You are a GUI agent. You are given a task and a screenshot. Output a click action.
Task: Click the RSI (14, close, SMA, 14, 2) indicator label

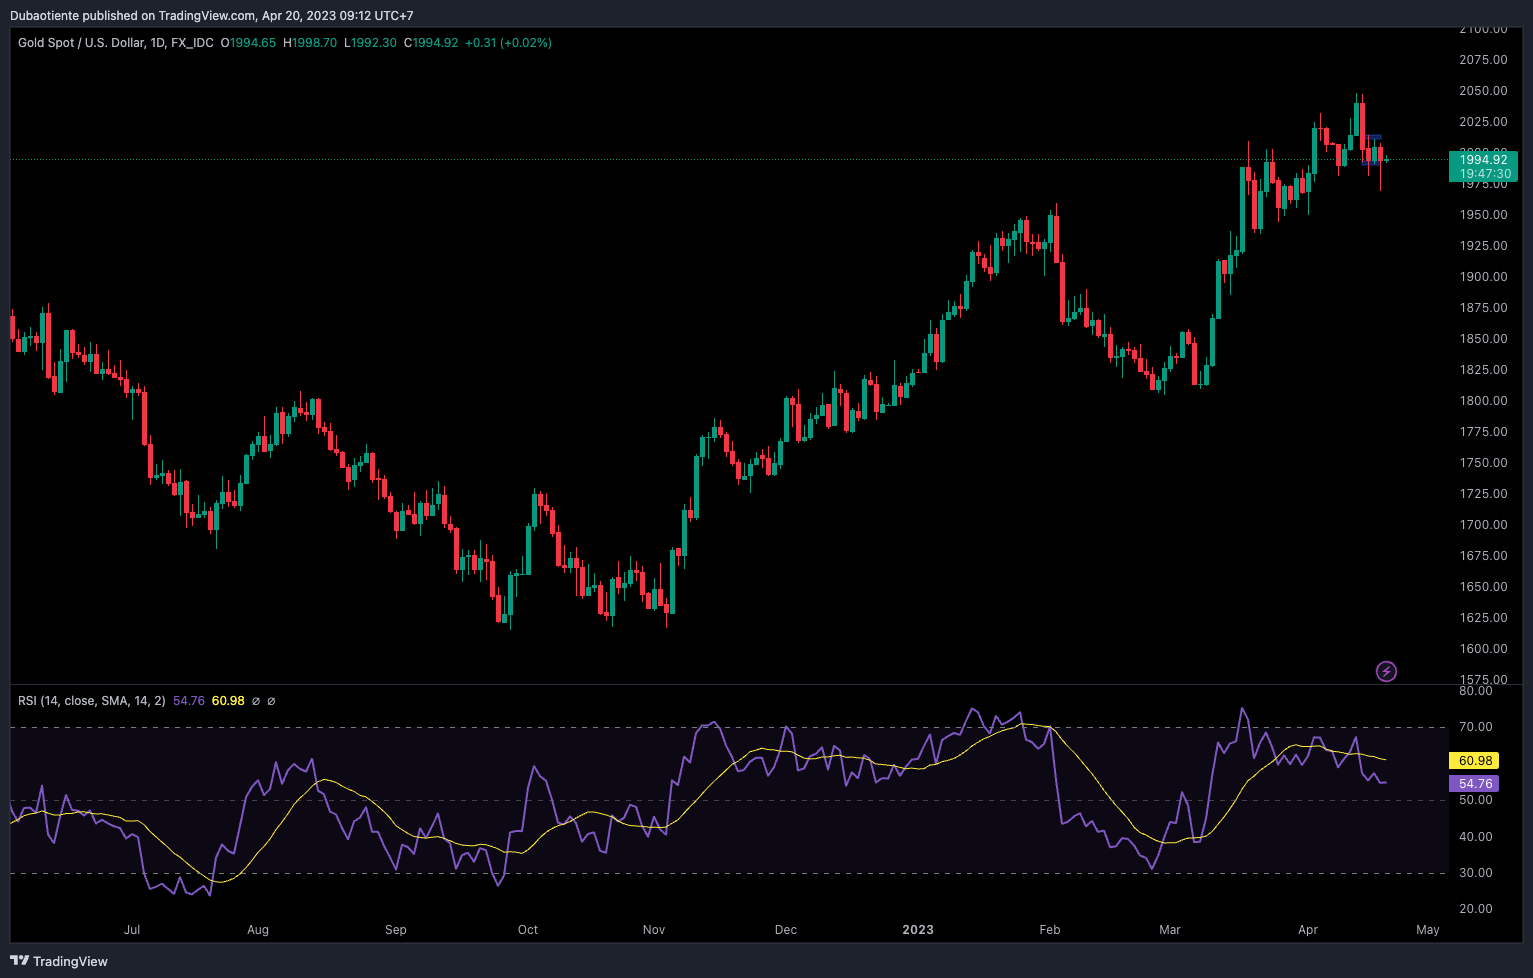point(92,701)
